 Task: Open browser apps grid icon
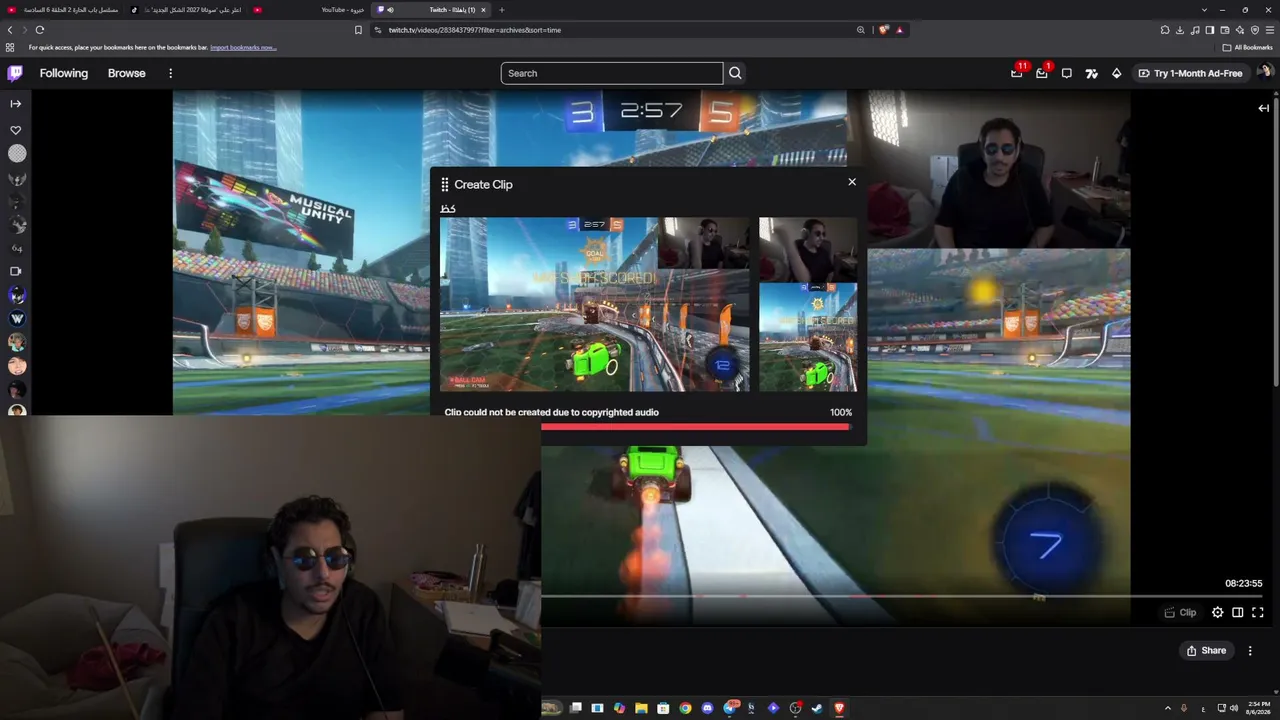pos(10,47)
